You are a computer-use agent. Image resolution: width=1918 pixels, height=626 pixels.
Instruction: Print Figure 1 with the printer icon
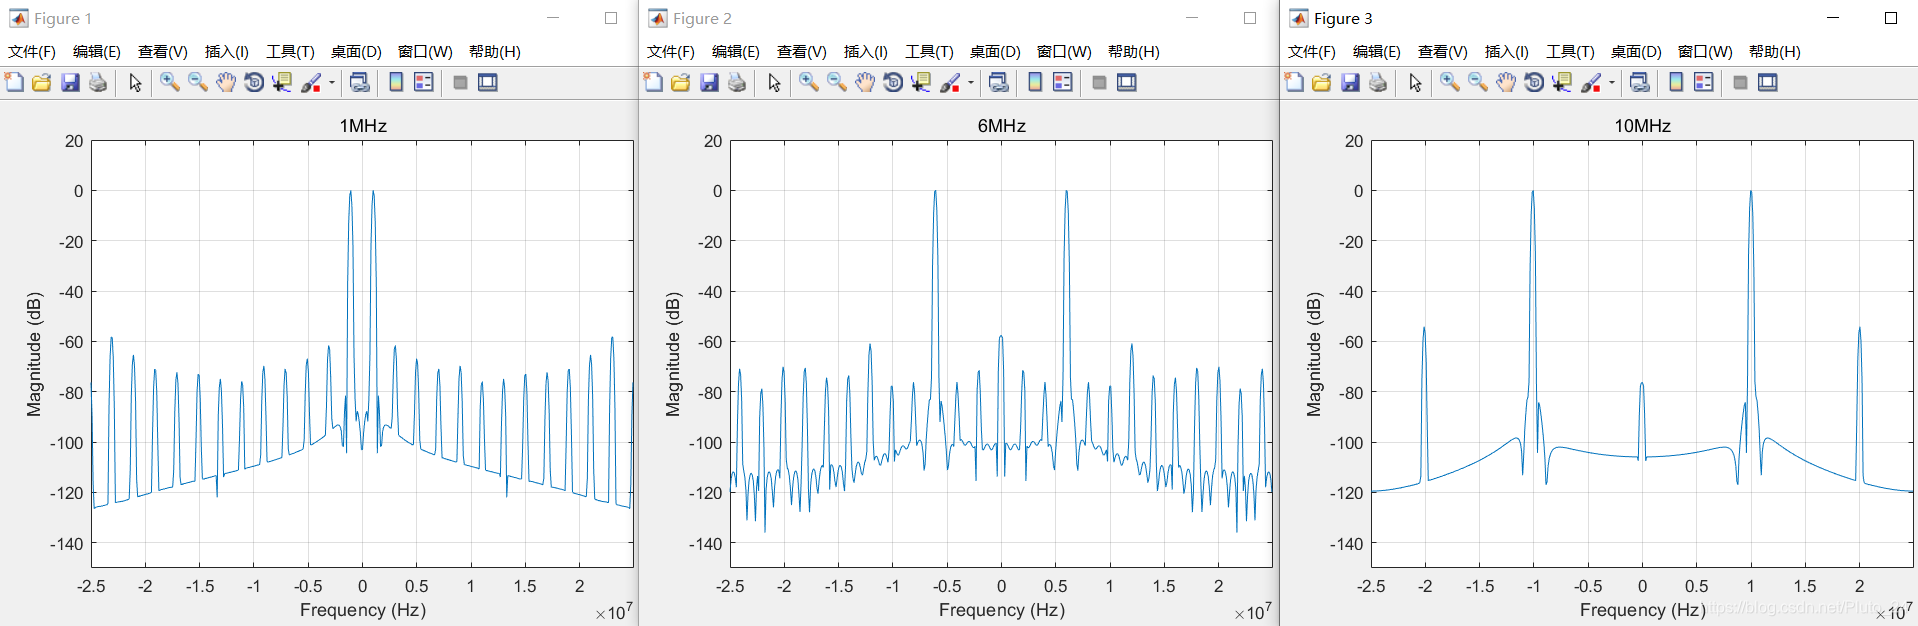98,82
